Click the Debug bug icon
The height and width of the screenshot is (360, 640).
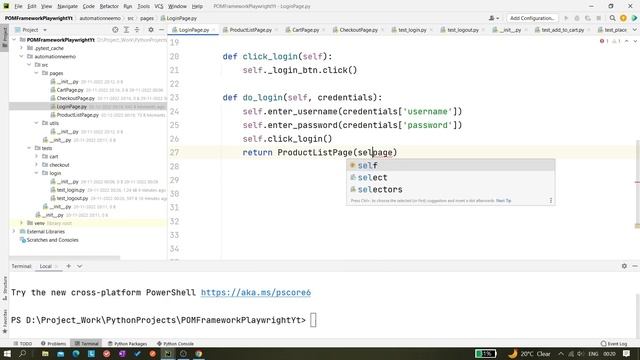point(577,18)
